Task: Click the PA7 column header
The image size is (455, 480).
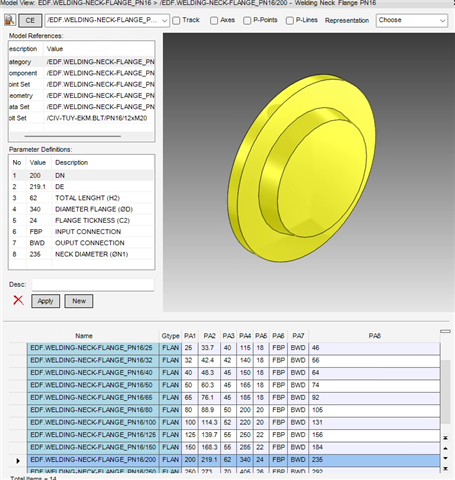Action: [298, 336]
